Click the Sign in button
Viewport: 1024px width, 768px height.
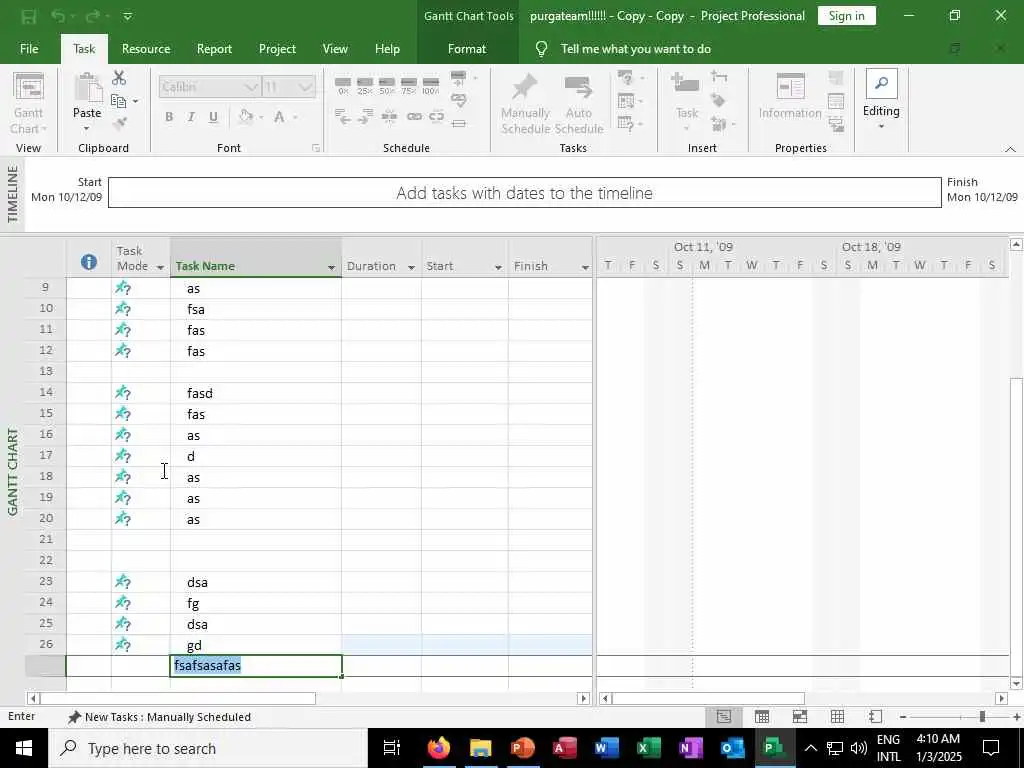pyautogui.click(x=846, y=16)
